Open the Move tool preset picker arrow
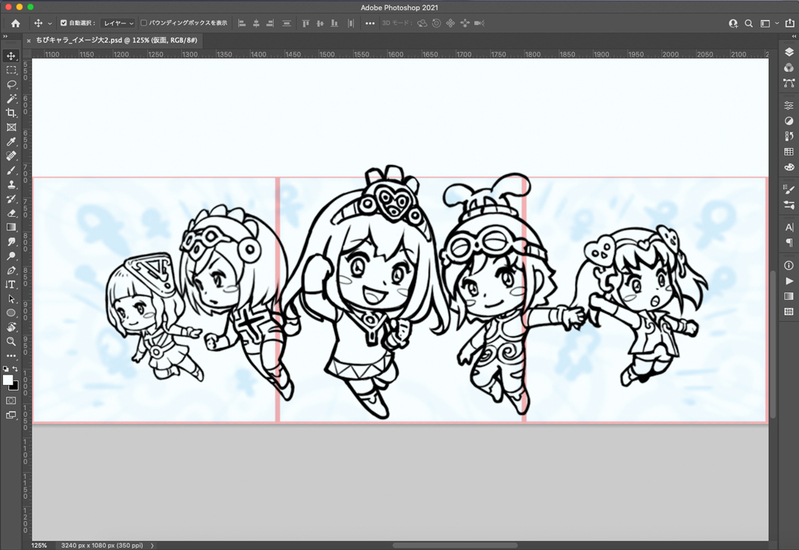The width and height of the screenshot is (799, 550). click(x=49, y=23)
